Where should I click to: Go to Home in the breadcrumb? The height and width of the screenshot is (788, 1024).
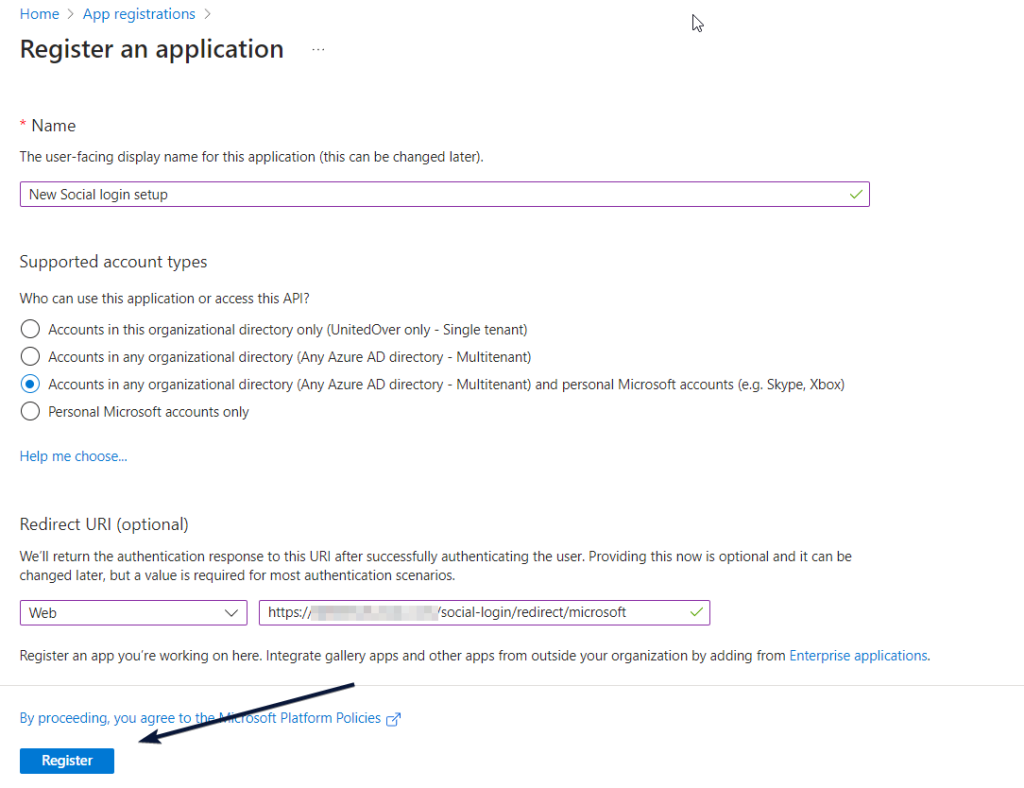point(39,14)
